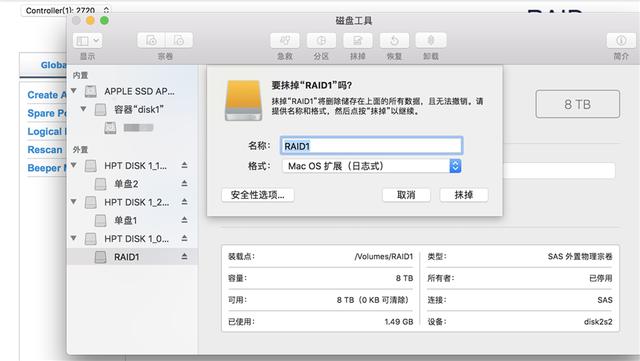Click the 抹掉 confirm button in dialog
This screenshot has width=640, height=361.
coord(464,195)
